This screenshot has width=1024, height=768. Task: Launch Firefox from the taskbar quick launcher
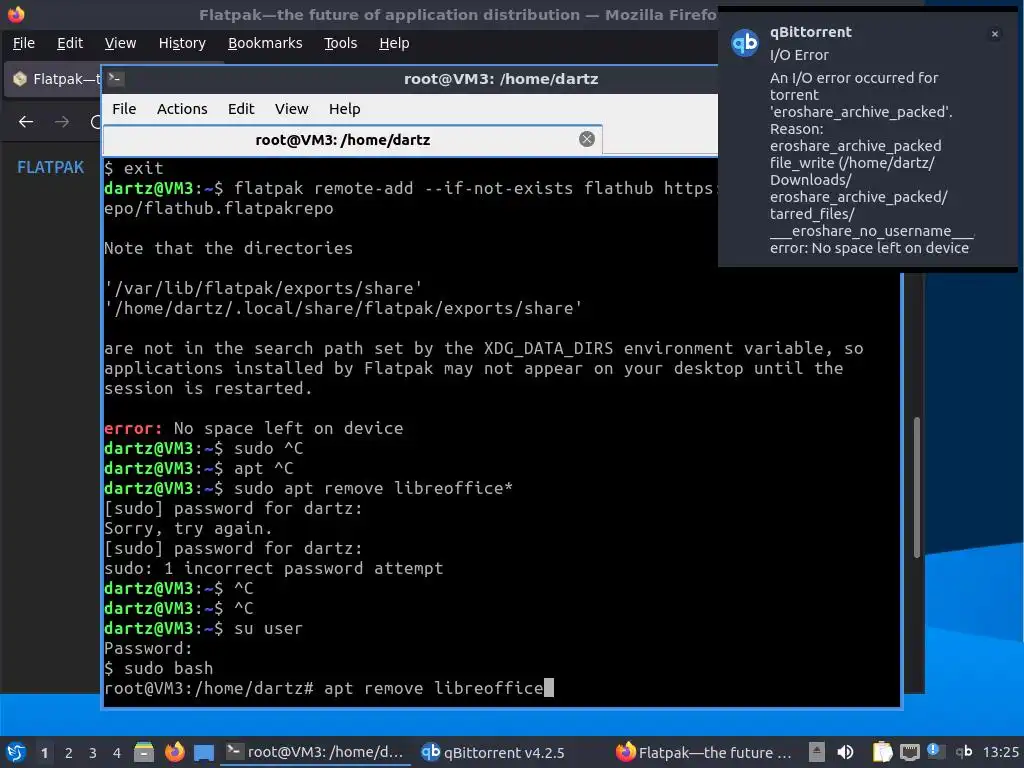[x=174, y=752]
